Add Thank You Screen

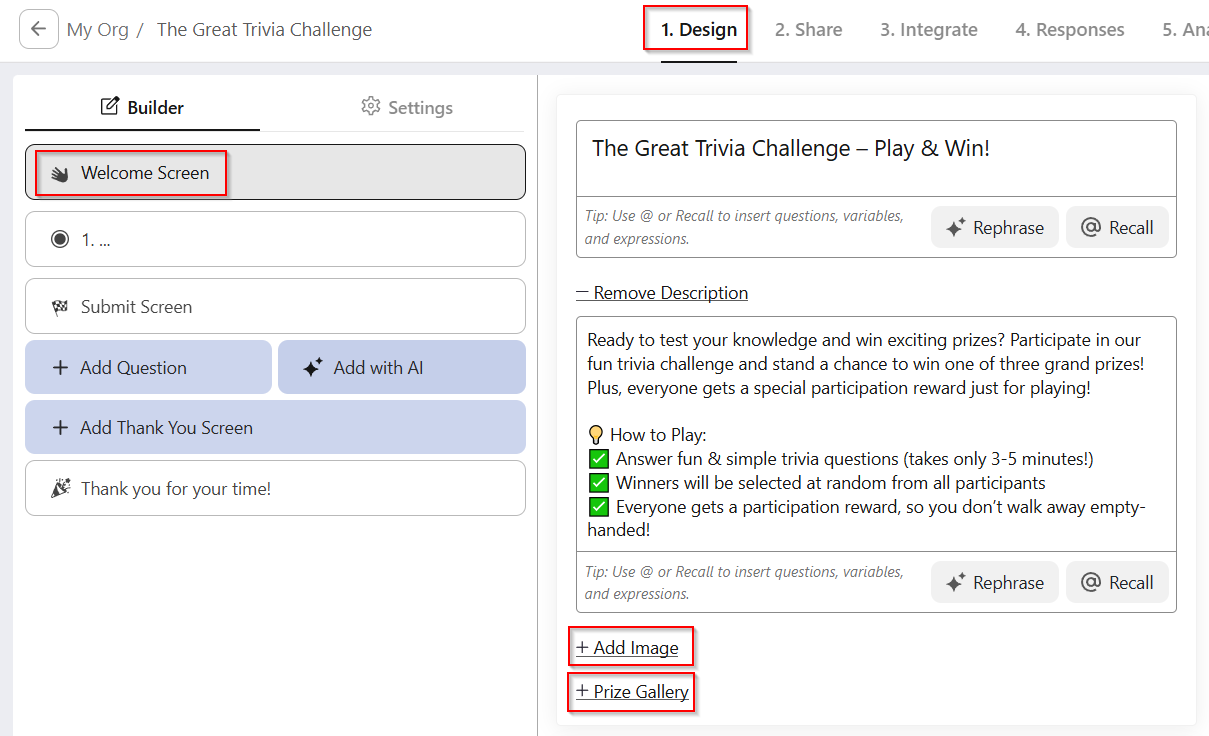tap(275, 427)
